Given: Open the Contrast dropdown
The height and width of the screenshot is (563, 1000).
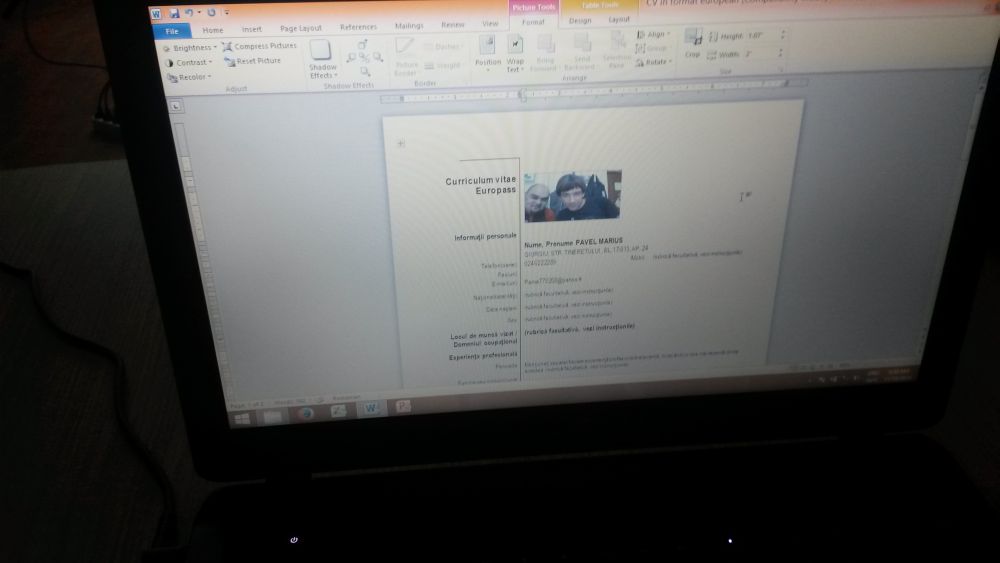Looking at the screenshot, I should tap(189, 62).
